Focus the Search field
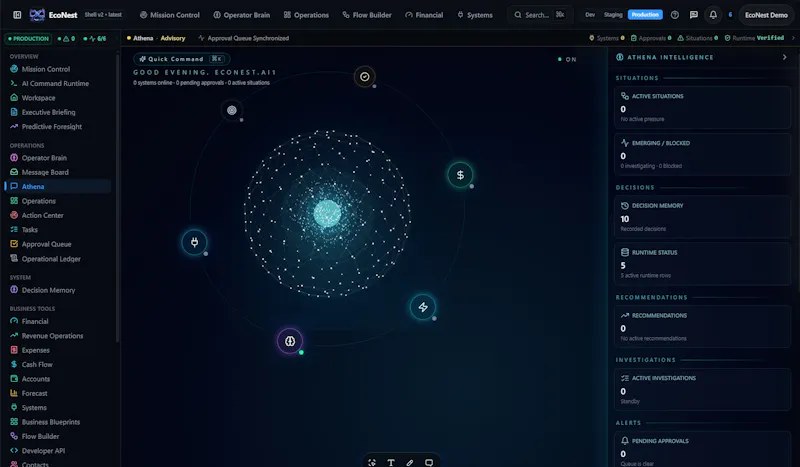 [x=540, y=15]
